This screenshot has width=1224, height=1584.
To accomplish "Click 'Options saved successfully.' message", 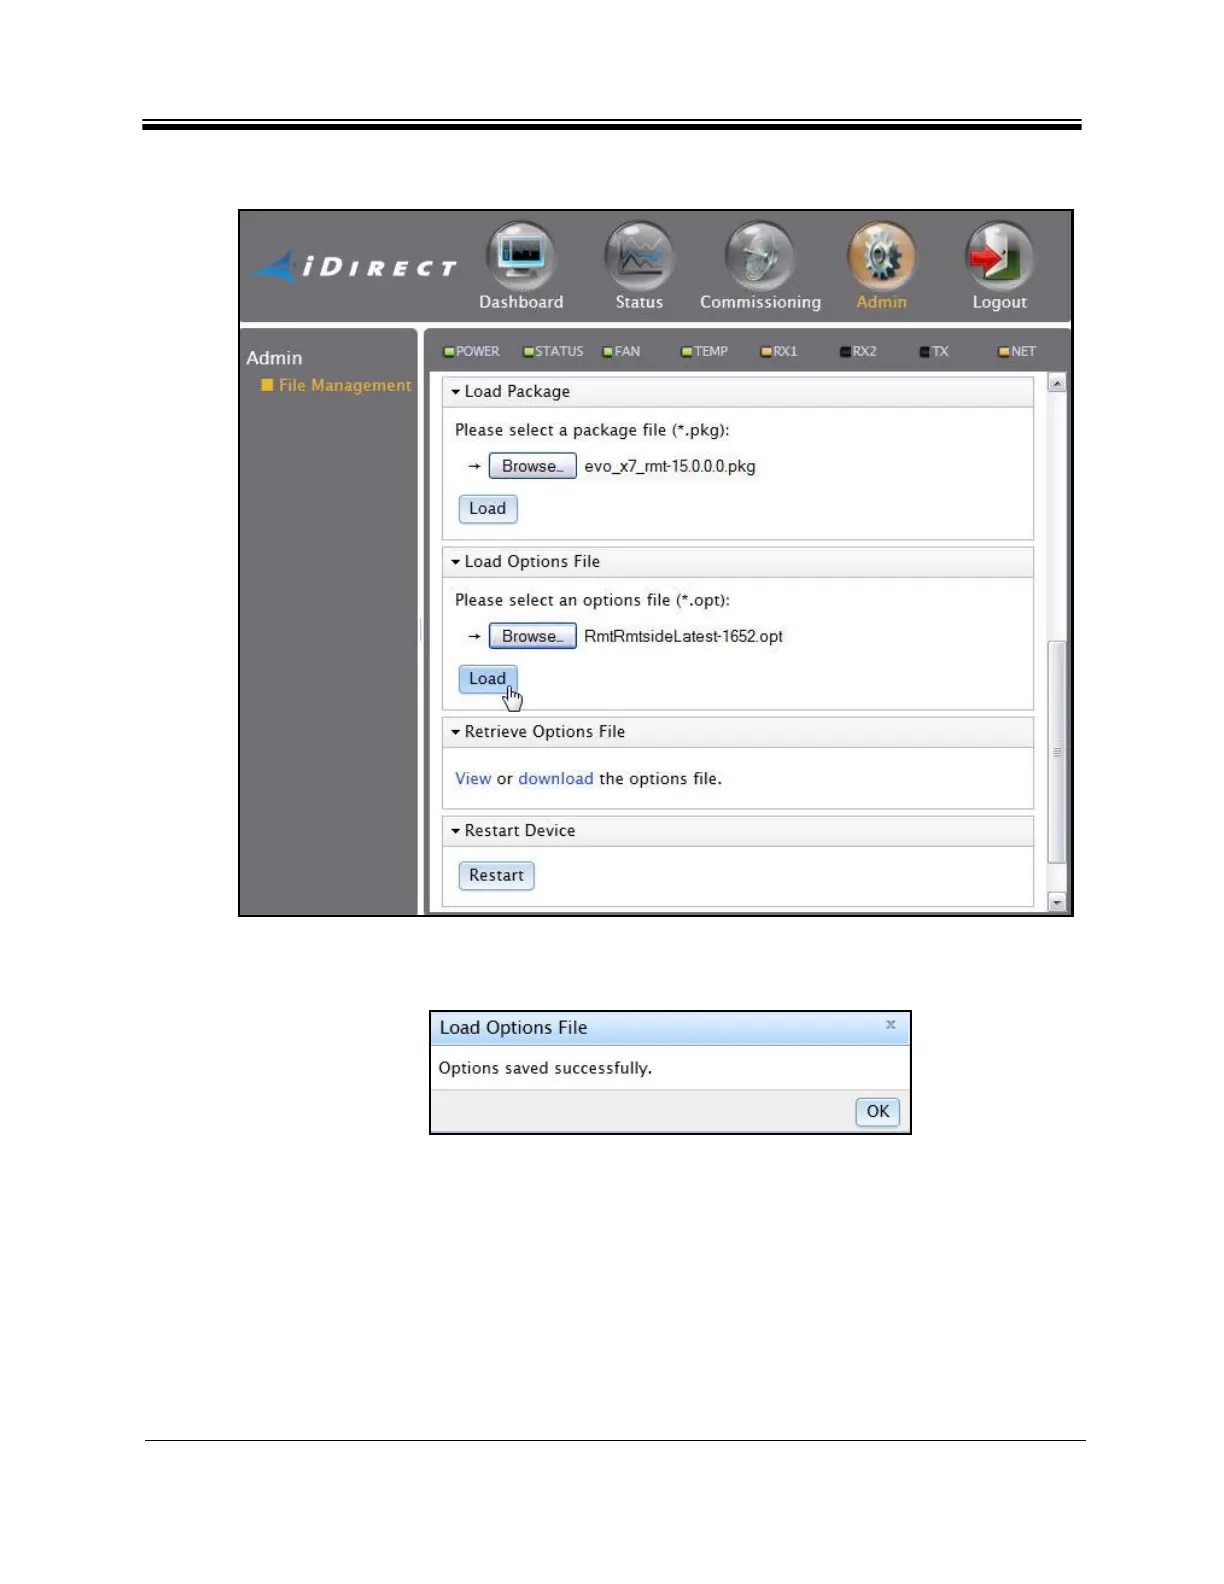I will point(545,1068).
